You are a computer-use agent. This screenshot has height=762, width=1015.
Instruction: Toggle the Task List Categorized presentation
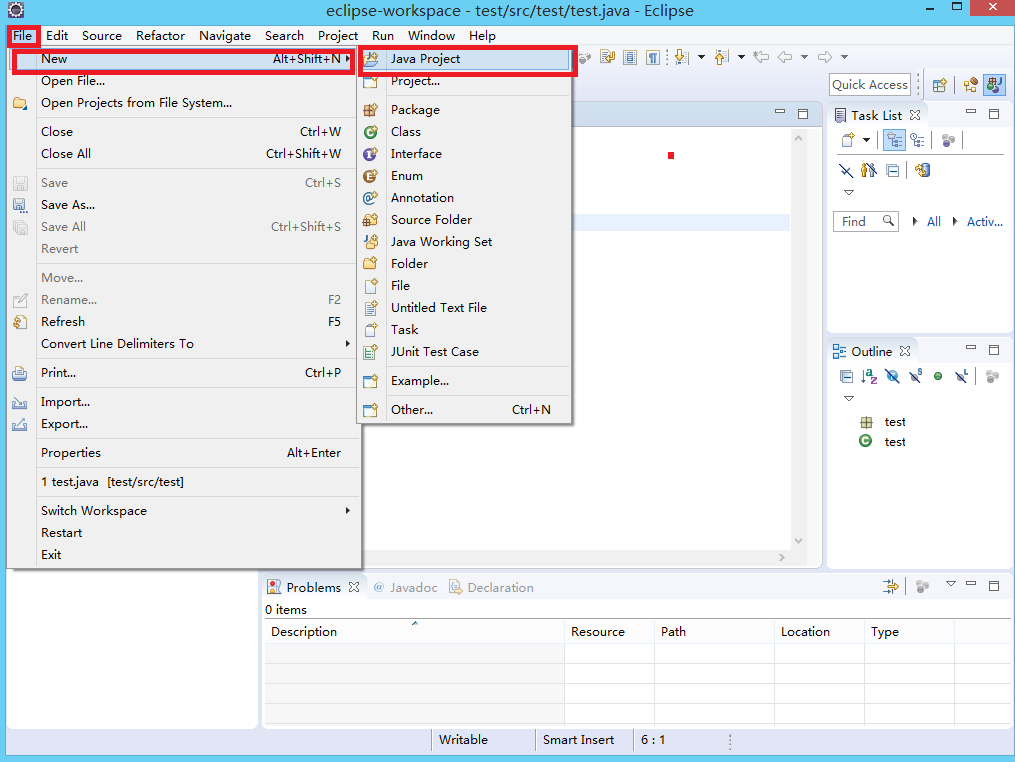pos(895,140)
